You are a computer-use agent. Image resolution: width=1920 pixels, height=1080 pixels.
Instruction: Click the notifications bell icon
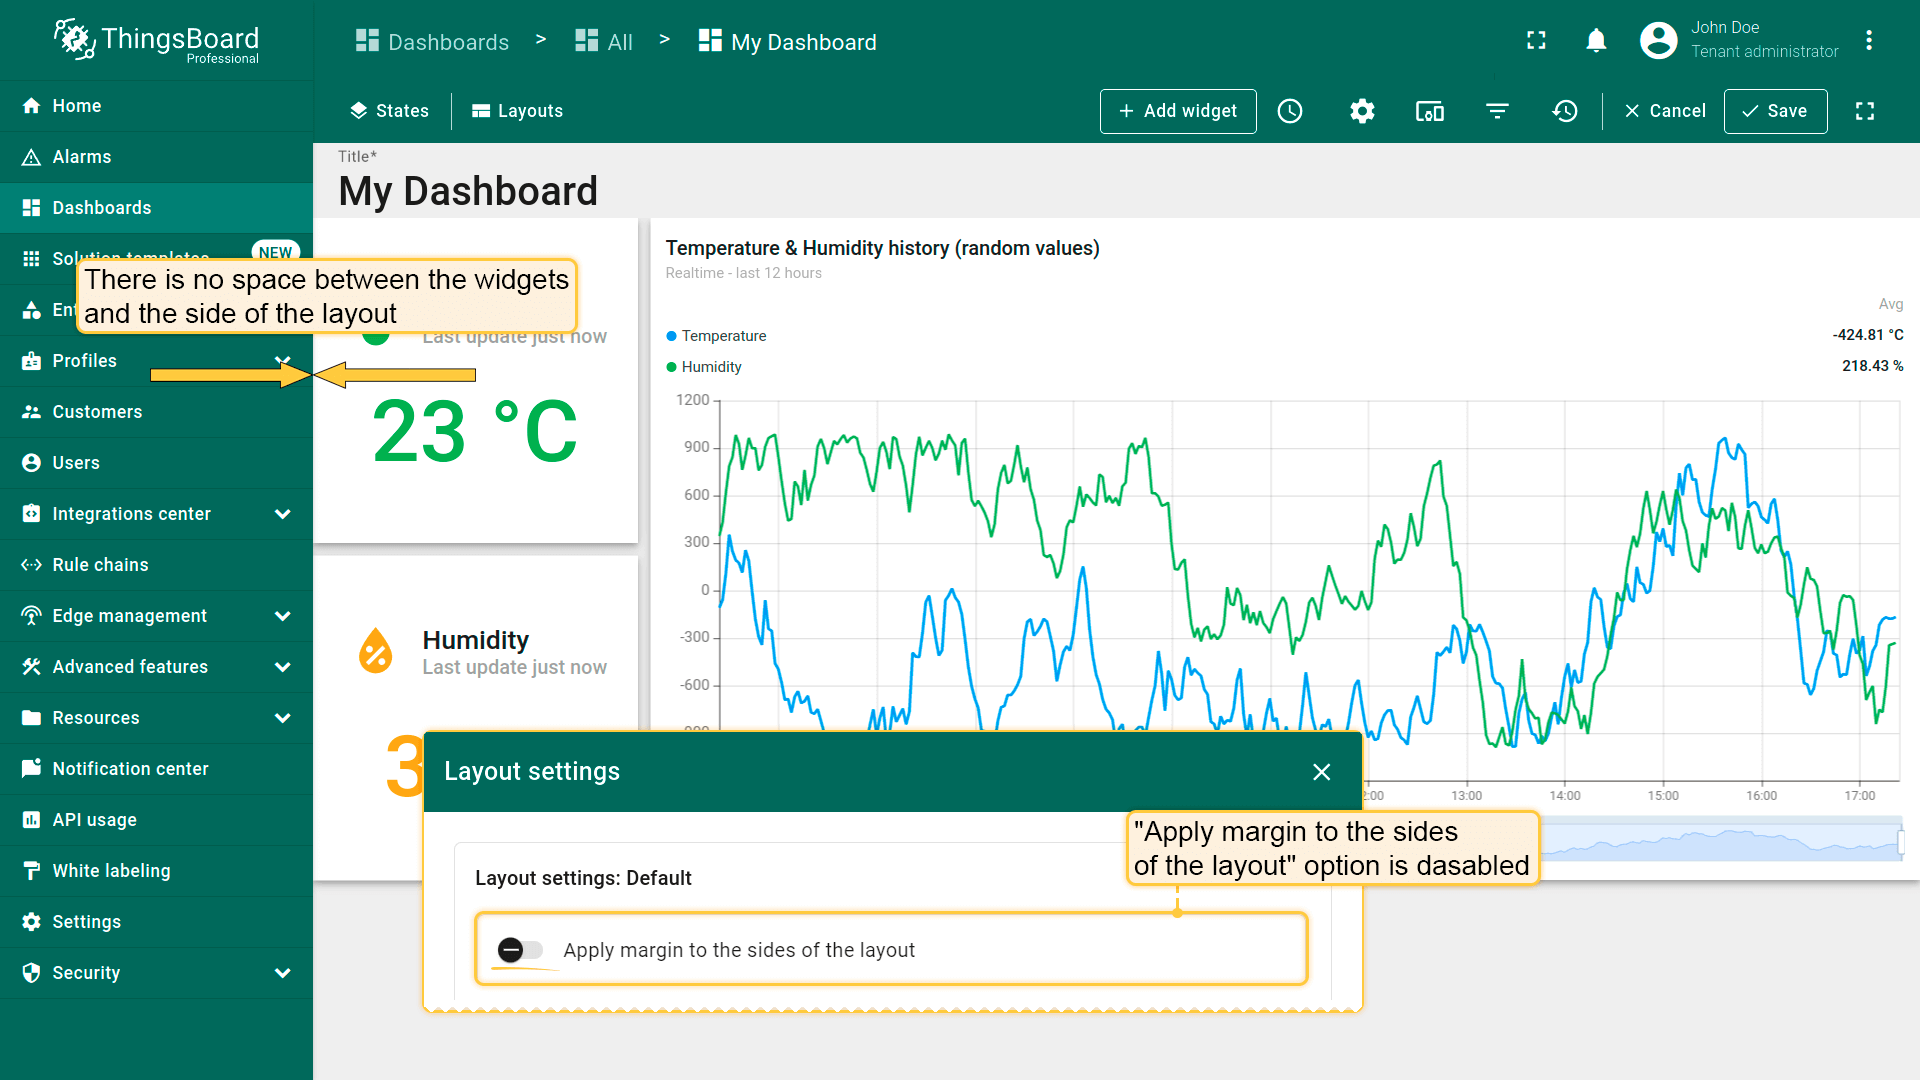coord(1596,41)
